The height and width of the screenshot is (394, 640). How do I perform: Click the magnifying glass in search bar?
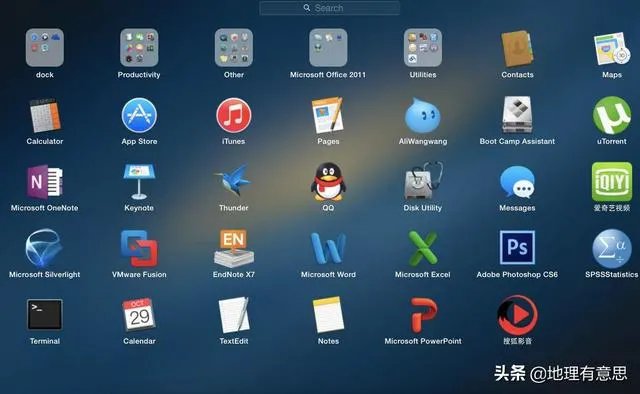(307, 7)
